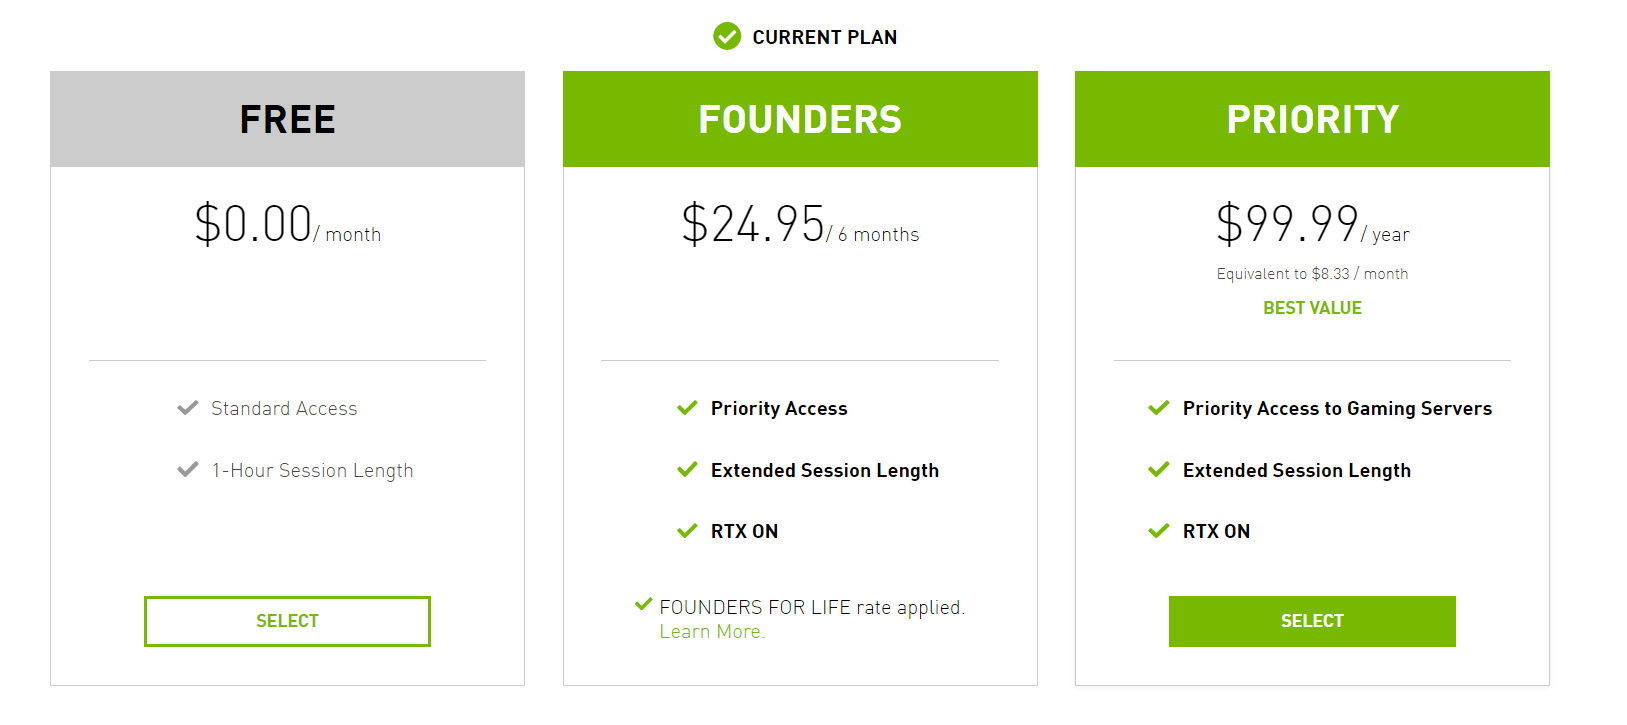This screenshot has height=725, width=1627.
Task: Select the Free plan
Action: pyautogui.click(x=287, y=621)
